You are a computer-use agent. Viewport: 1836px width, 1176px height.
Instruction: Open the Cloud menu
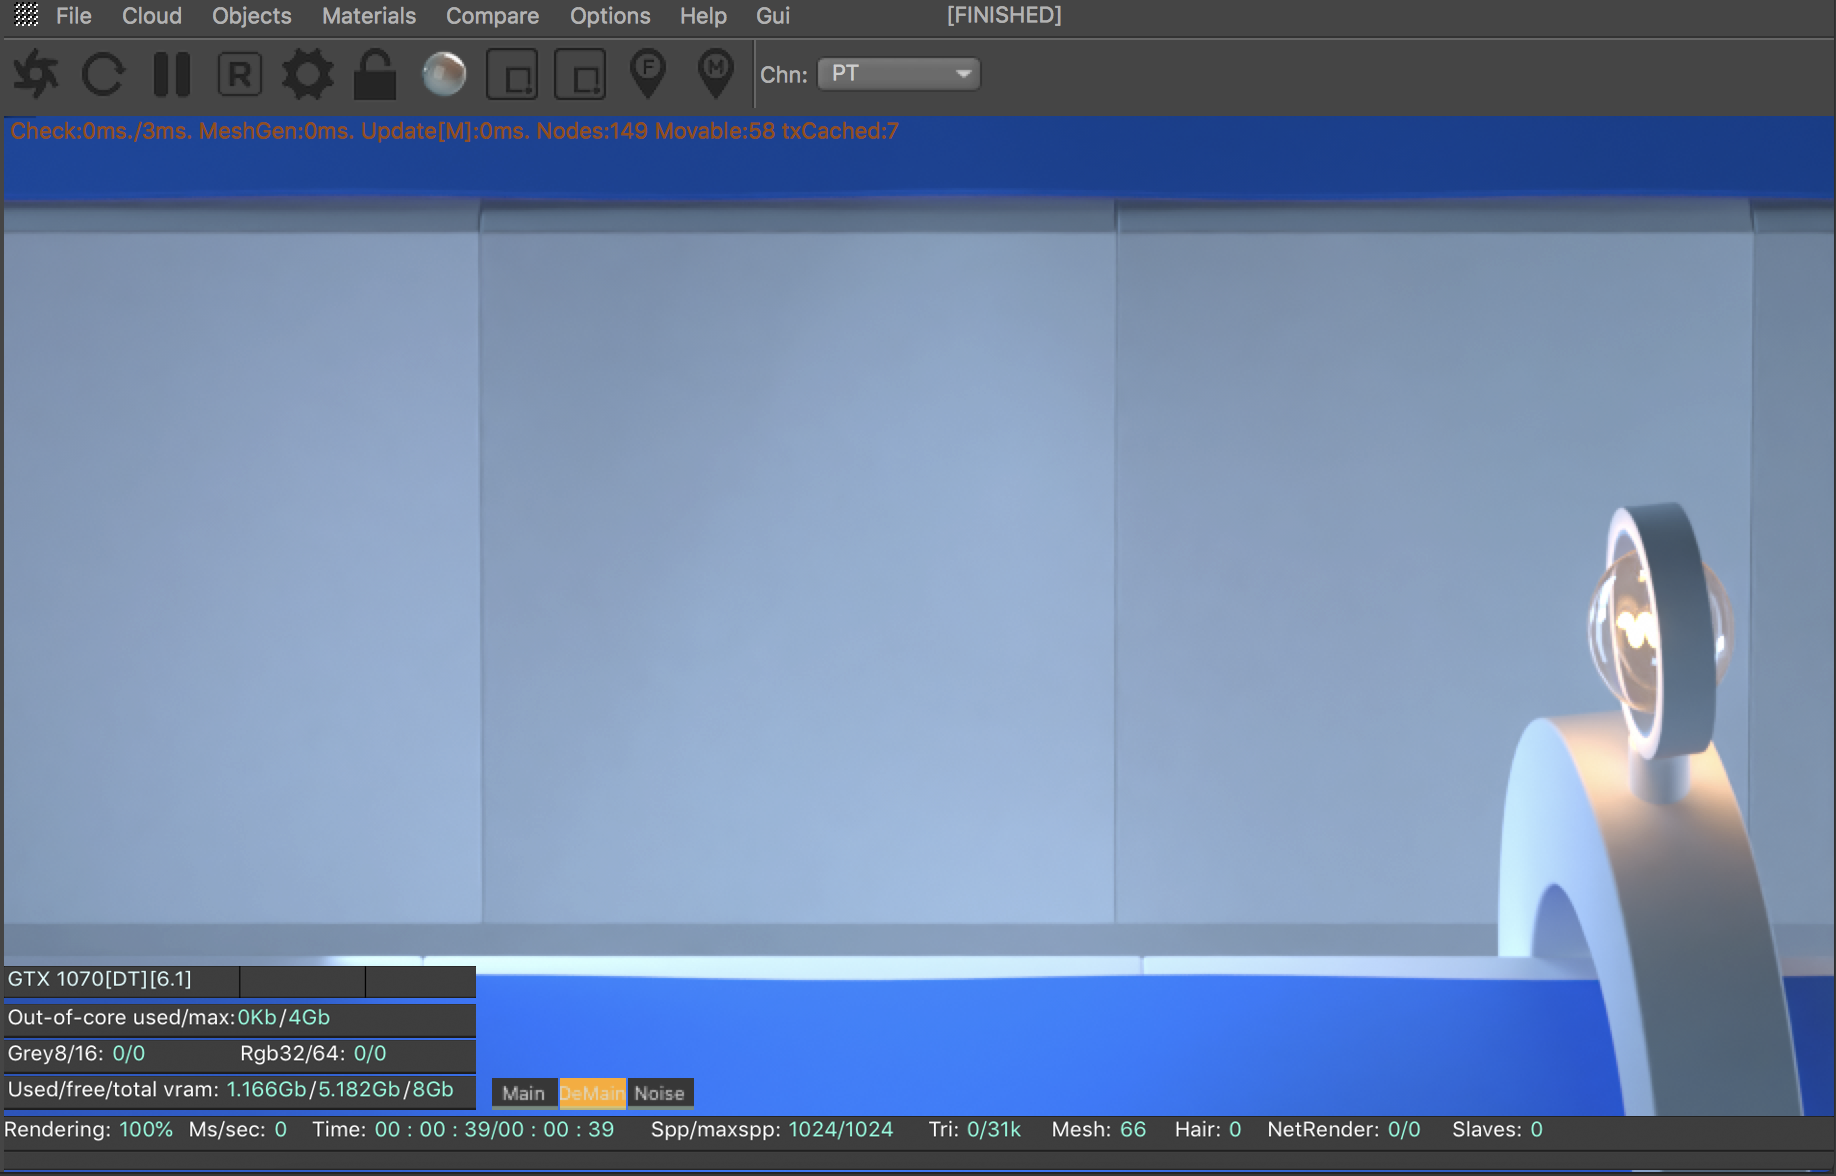[152, 16]
